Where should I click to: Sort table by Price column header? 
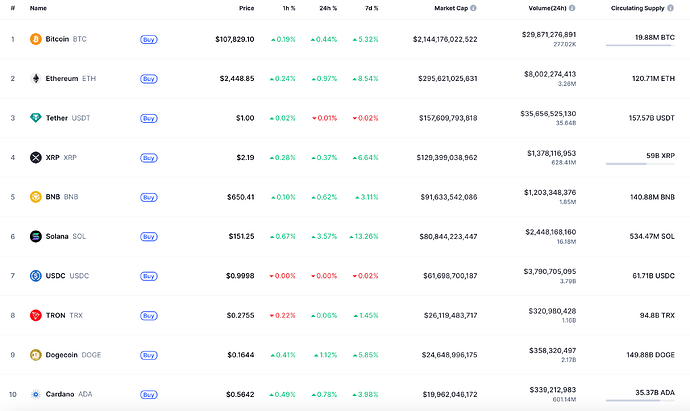tap(246, 8)
